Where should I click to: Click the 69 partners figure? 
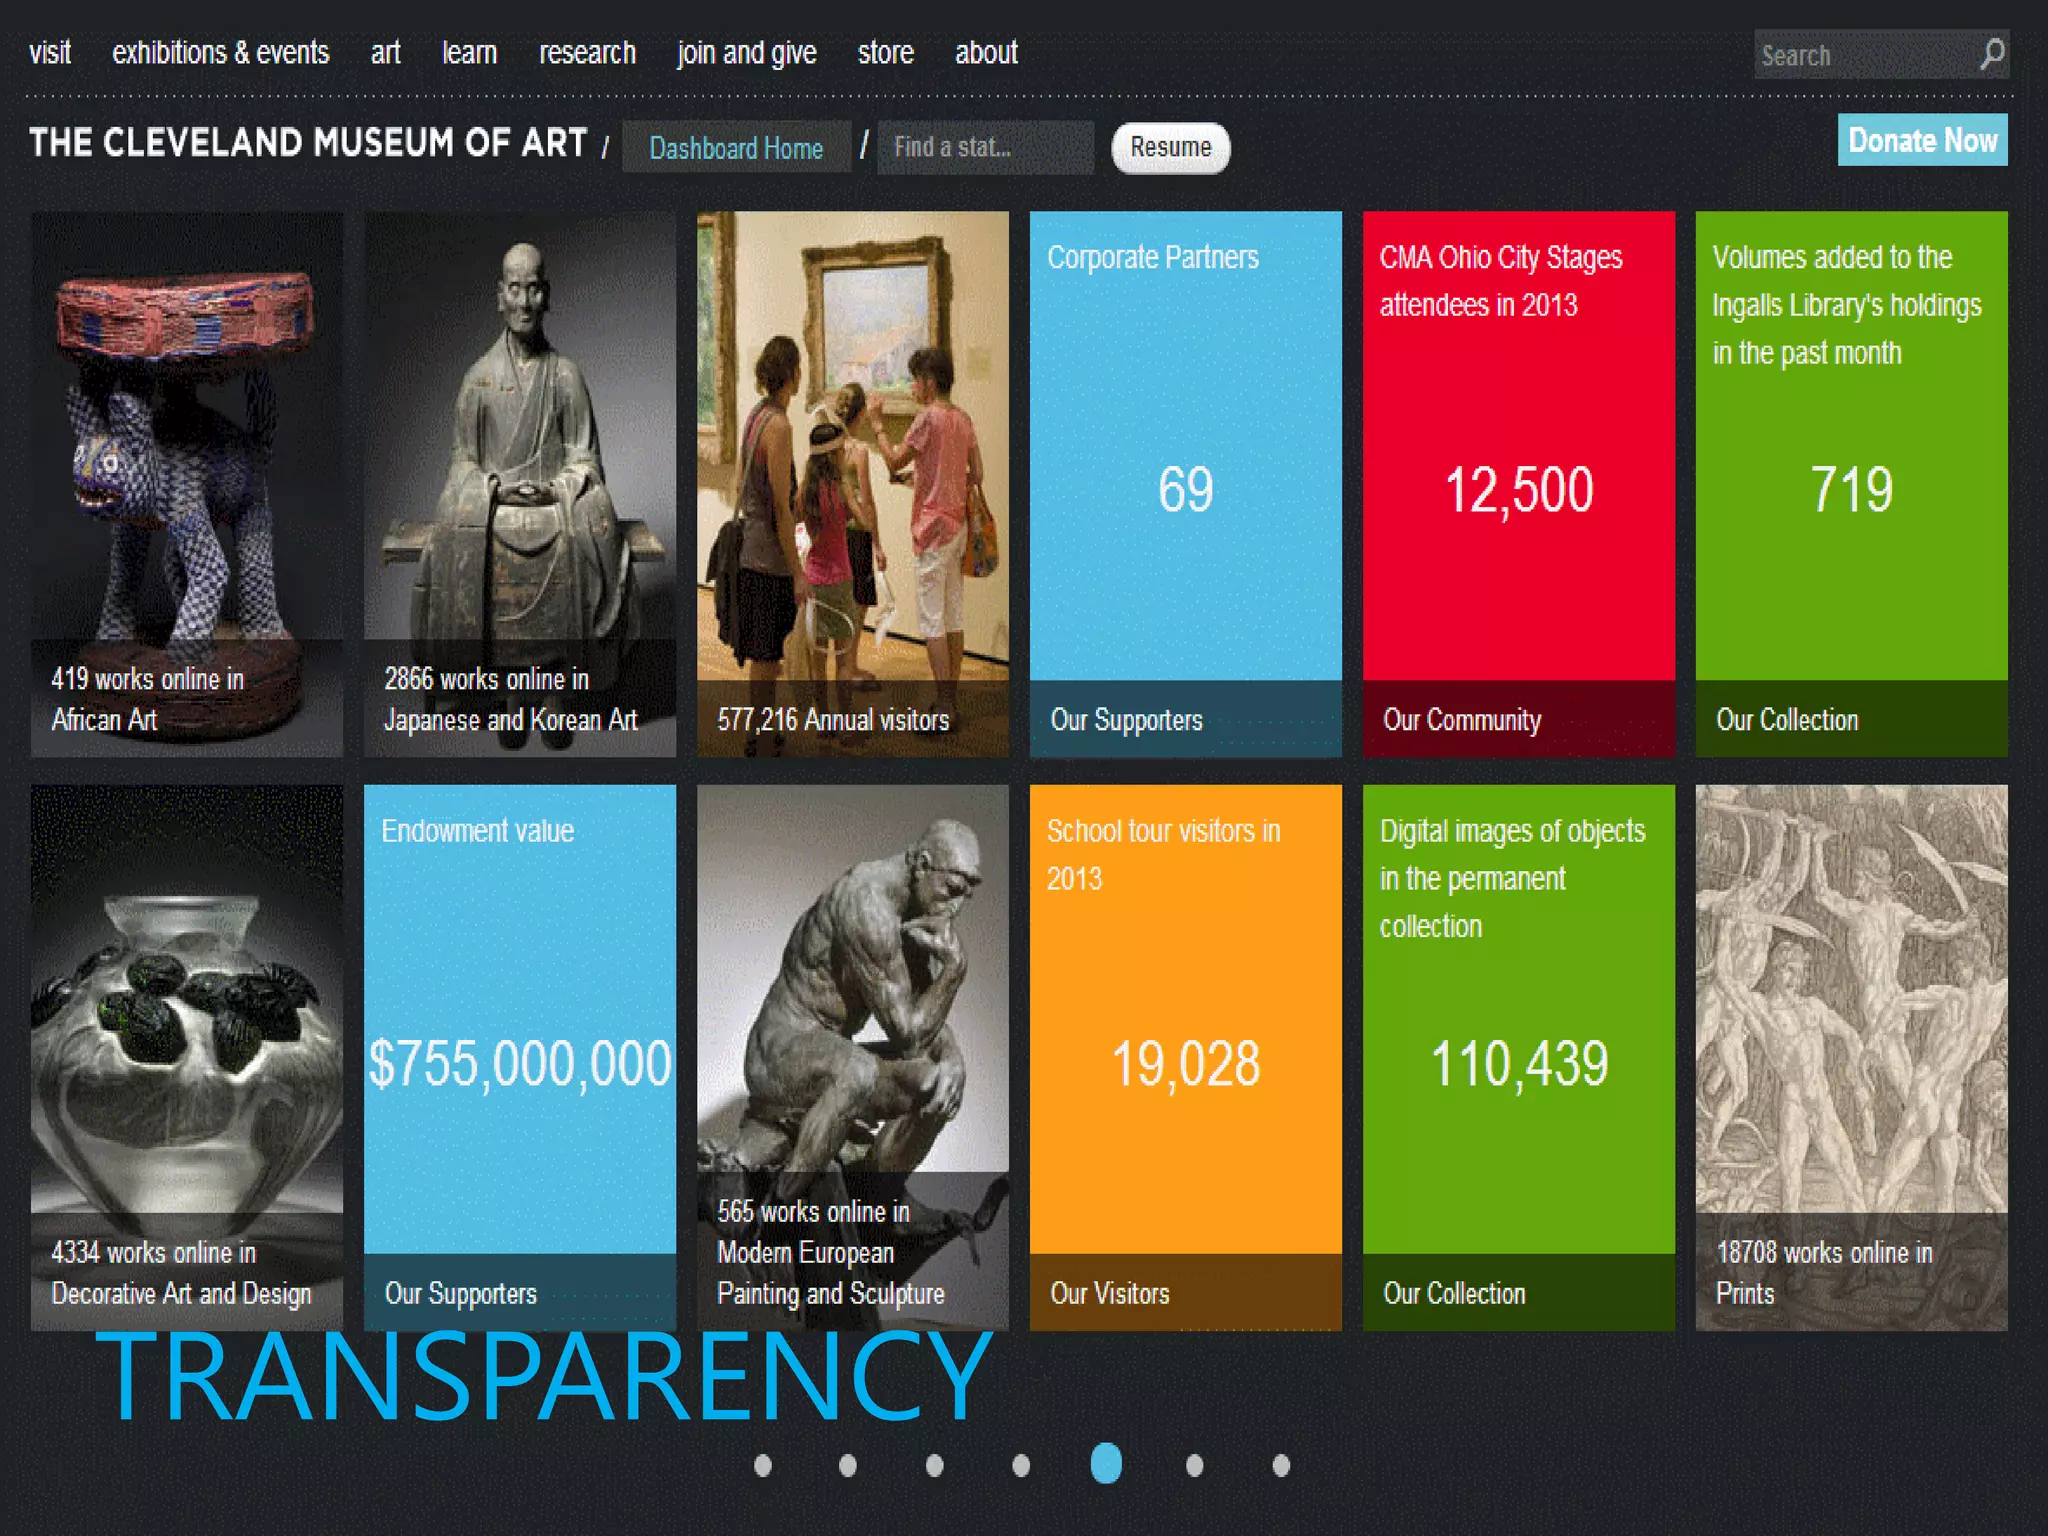click(x=1186, y=490)
